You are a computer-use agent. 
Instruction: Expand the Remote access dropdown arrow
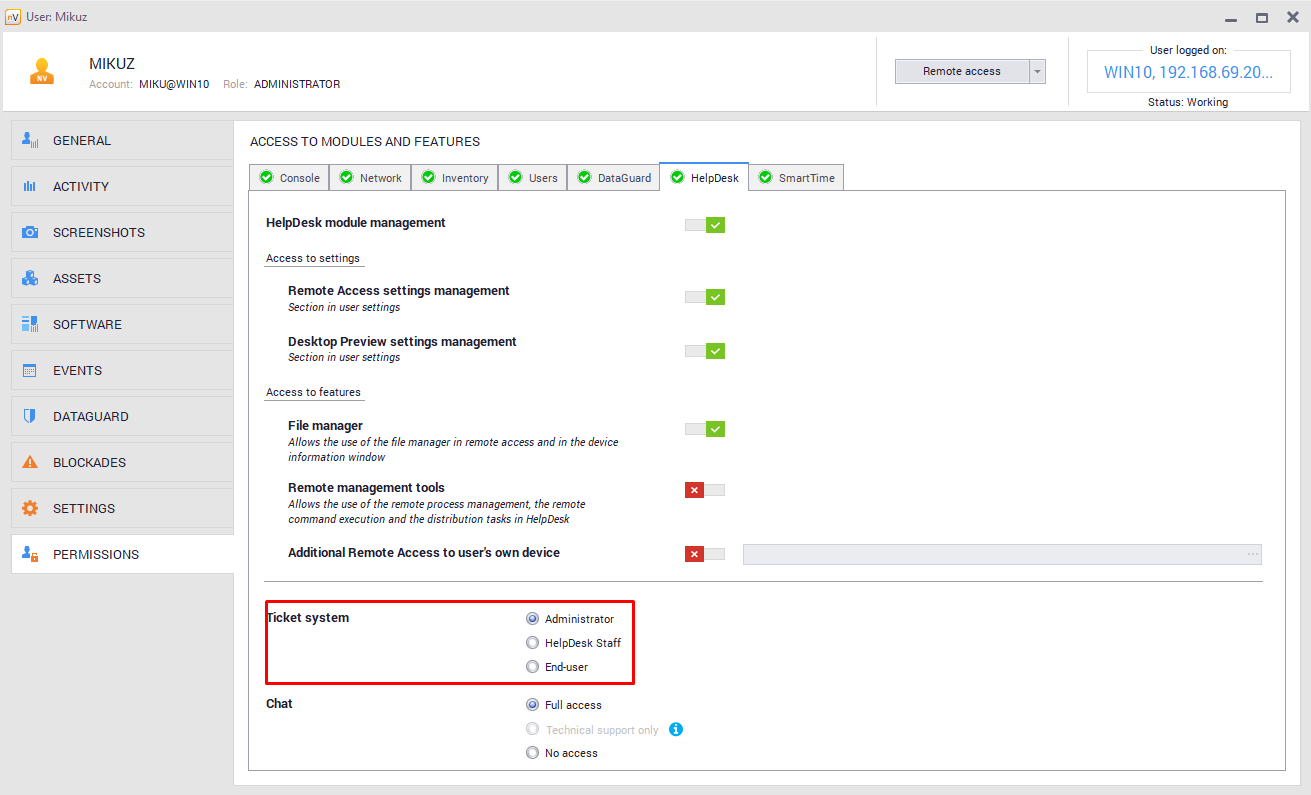[1037, 71]
